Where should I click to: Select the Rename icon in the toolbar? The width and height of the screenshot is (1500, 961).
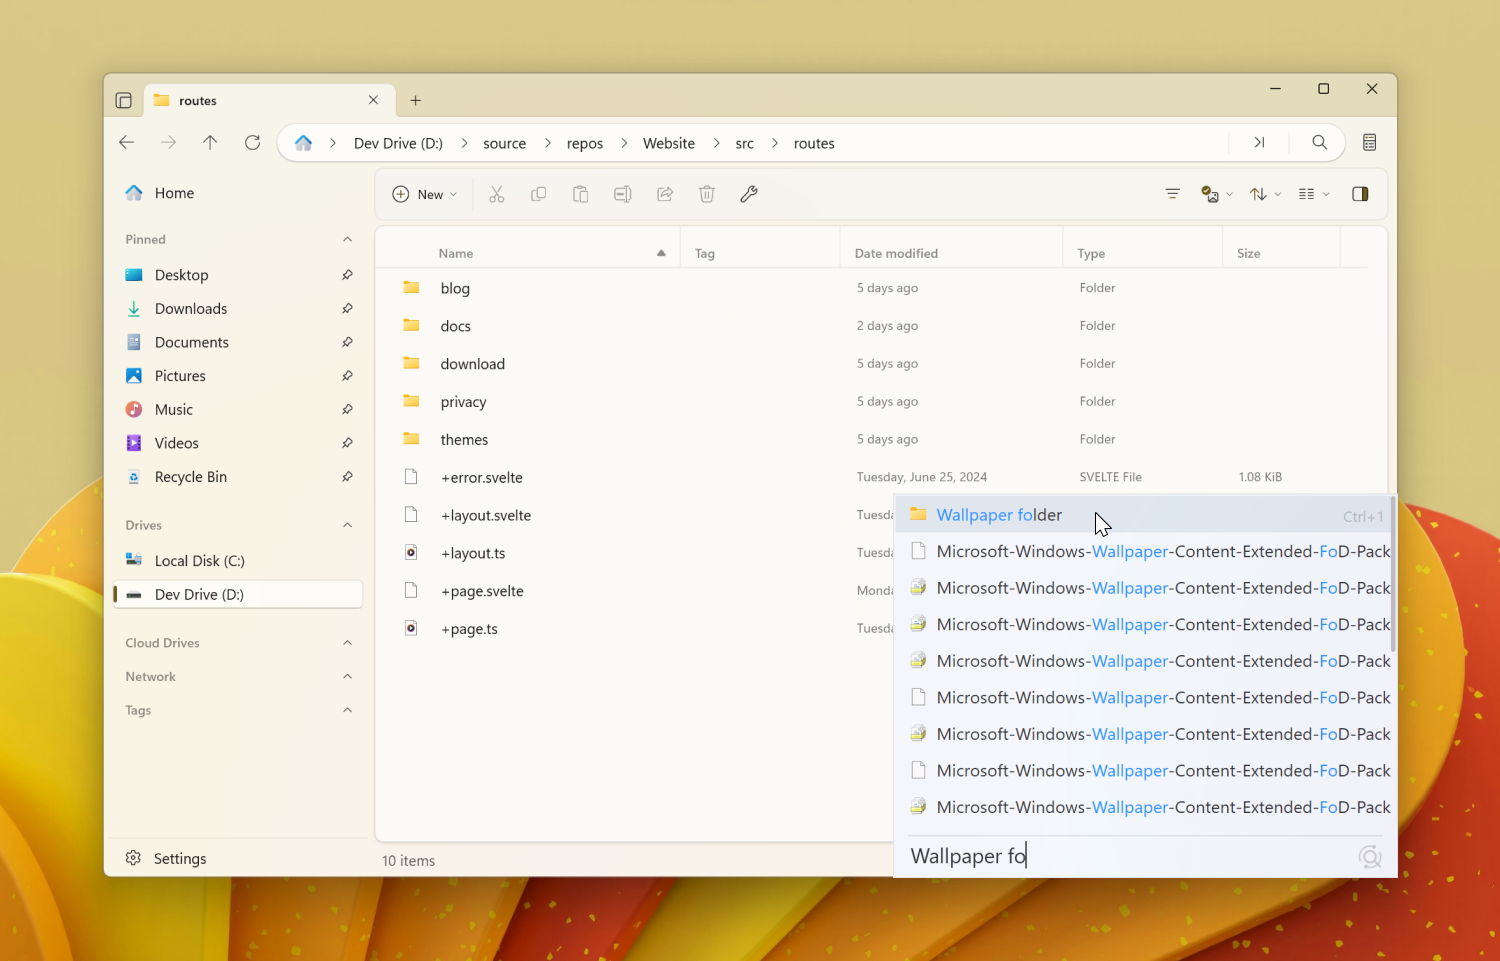(623, 194)
